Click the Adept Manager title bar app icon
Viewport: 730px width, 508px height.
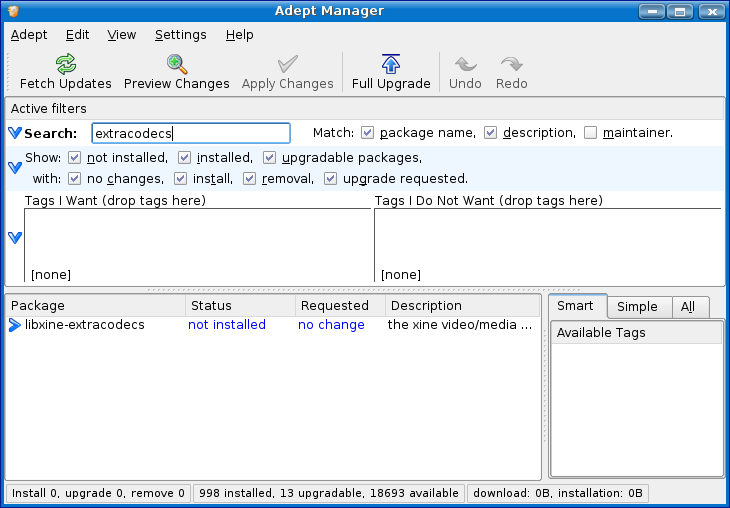[14, 10]
